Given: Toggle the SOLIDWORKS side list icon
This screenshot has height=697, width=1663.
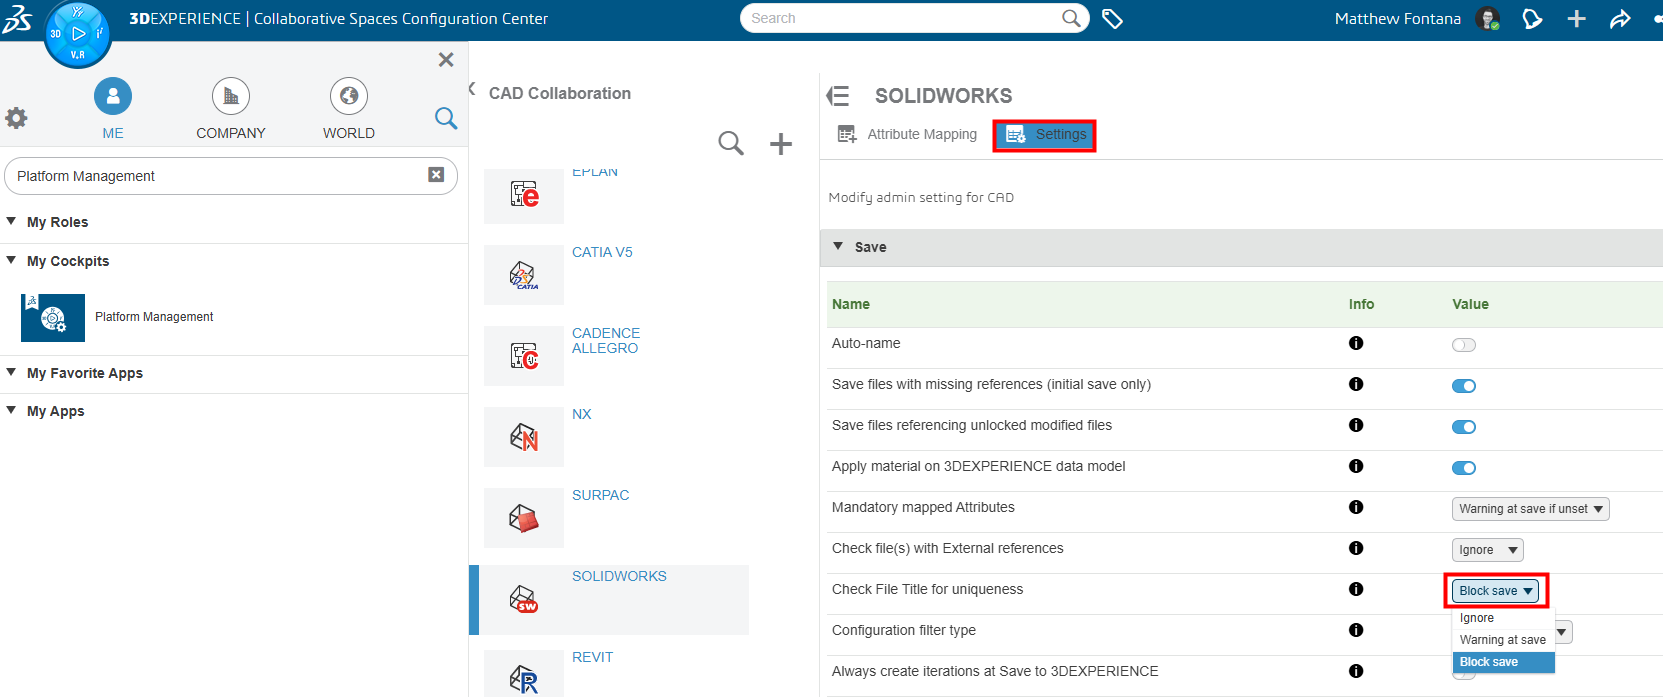Looking at the screenshot, I should pos(838,96).
